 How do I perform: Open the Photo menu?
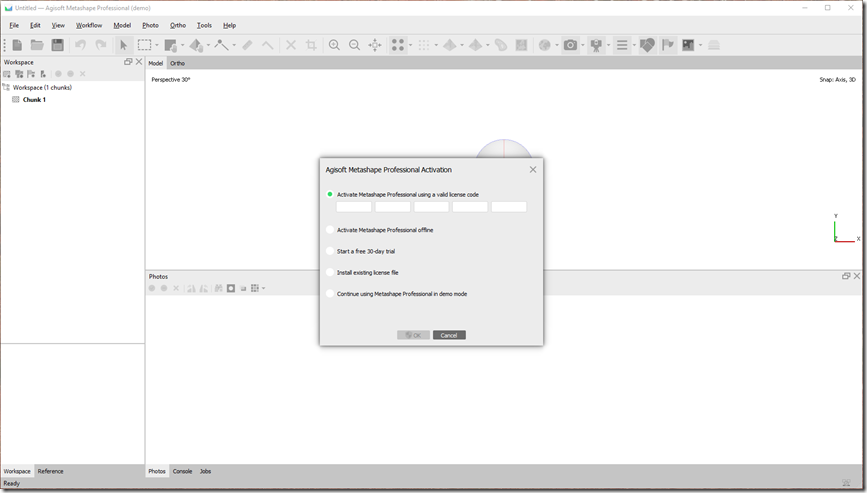click(150, 25)
